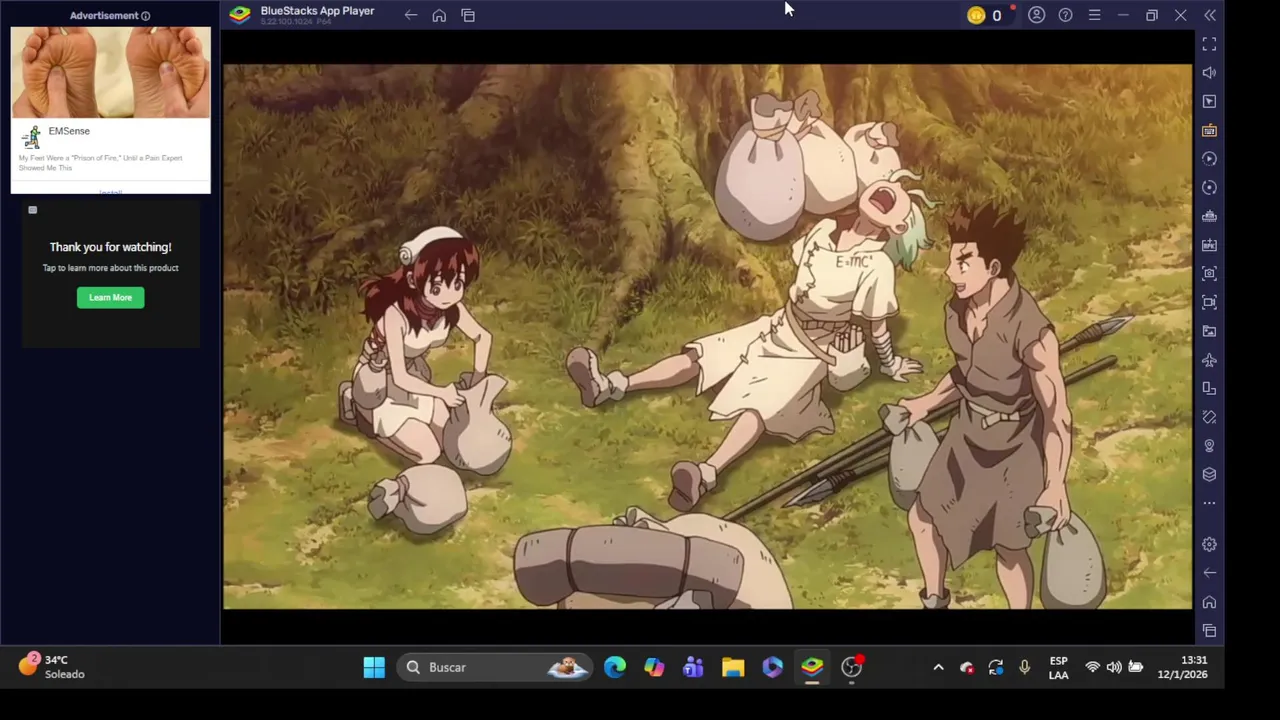Image resolution: width=1280 pixels, height=720 pixels.
Task: Click the Buscar taskbar search field
Action: click(x=497, y=667)
